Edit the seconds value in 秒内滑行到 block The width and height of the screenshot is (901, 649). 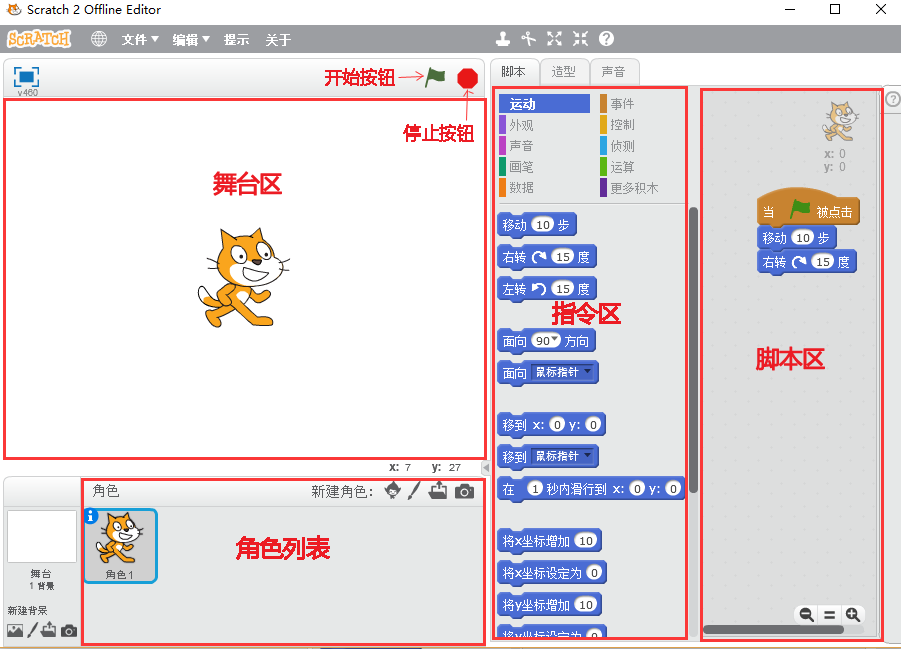click(x=535, y=489)
